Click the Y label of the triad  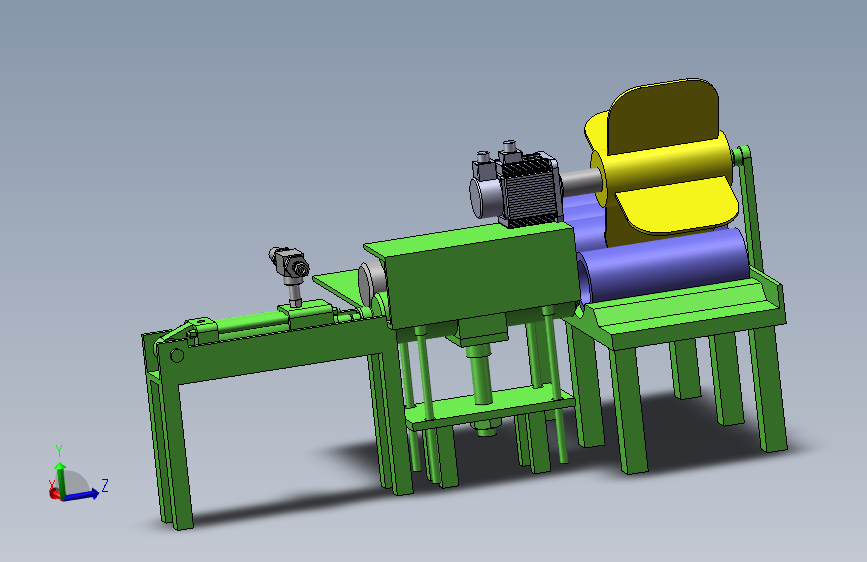tap(59, 451)
